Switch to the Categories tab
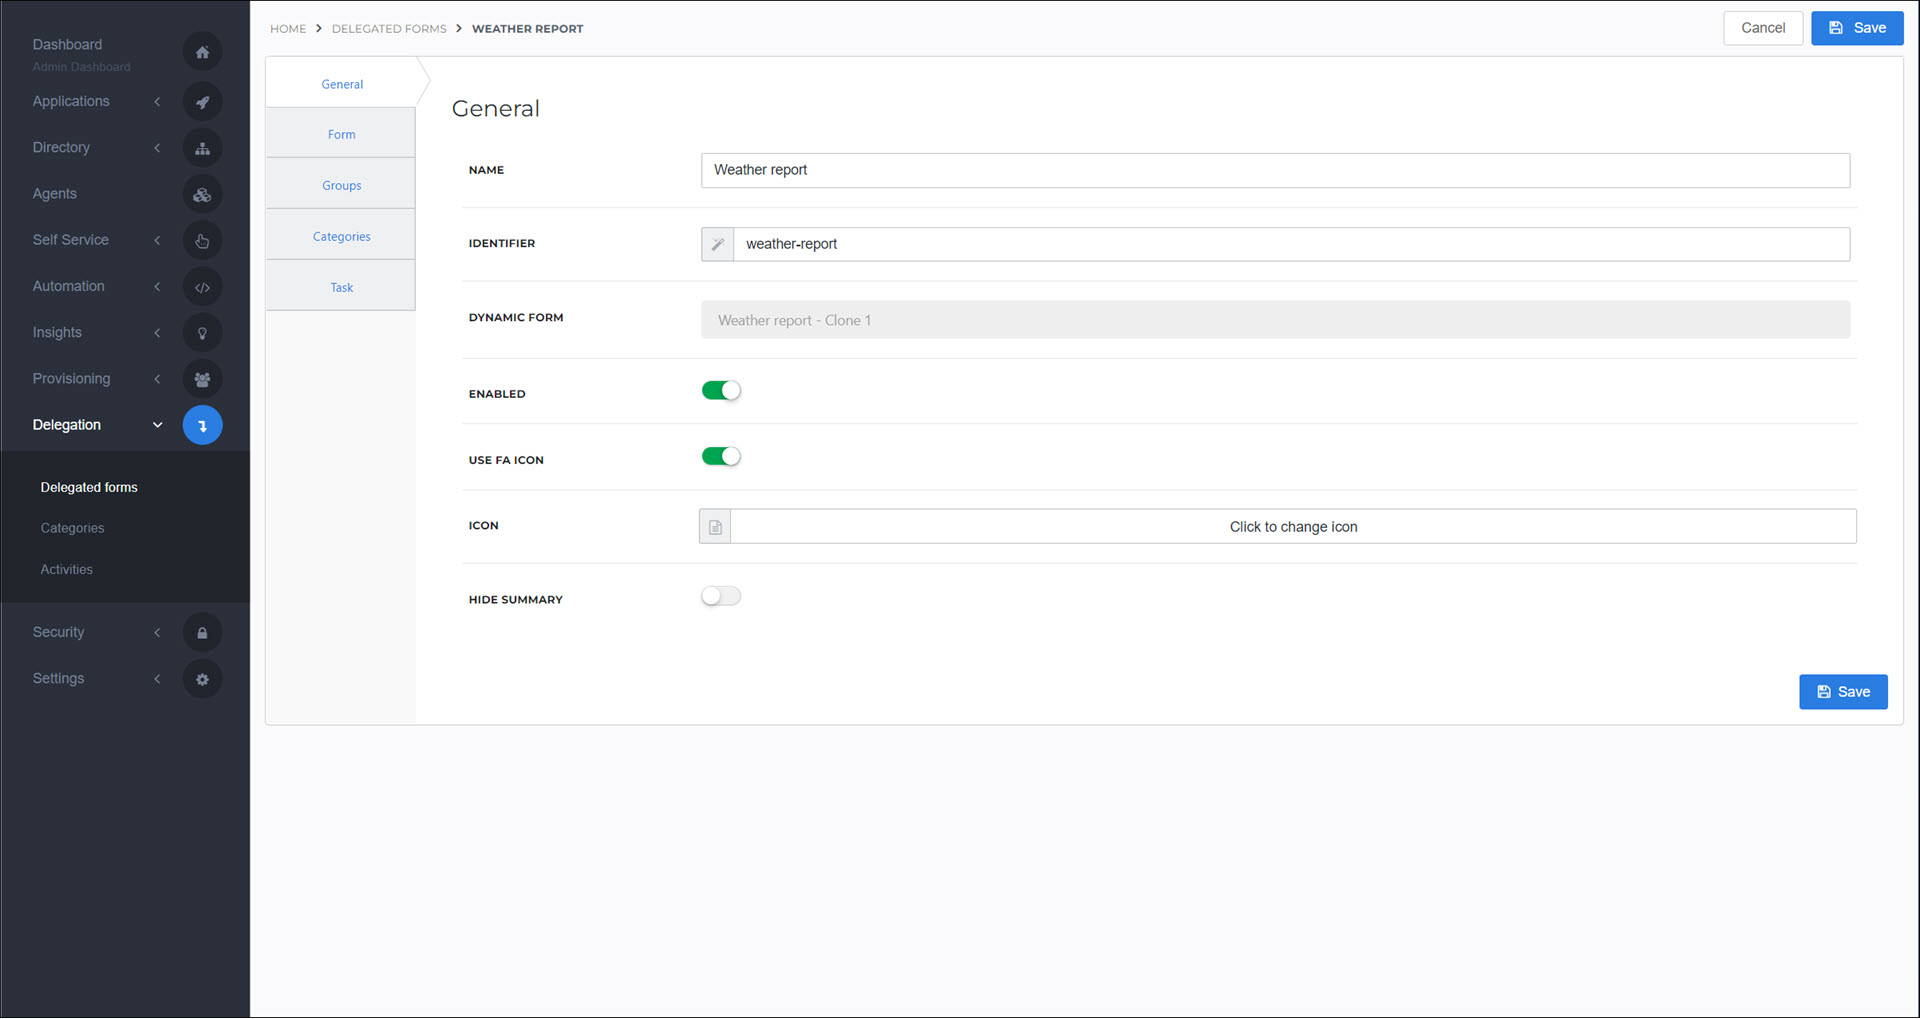1920x1019 pixels. 341,236
